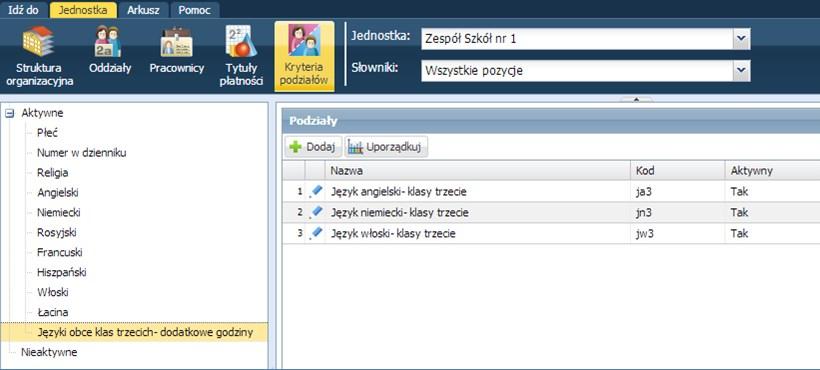This screenshot has width=820, height=370.
Task: Select Języki obce klas trzecich- dodatkowe godziny
Action: tap(145, 332)
